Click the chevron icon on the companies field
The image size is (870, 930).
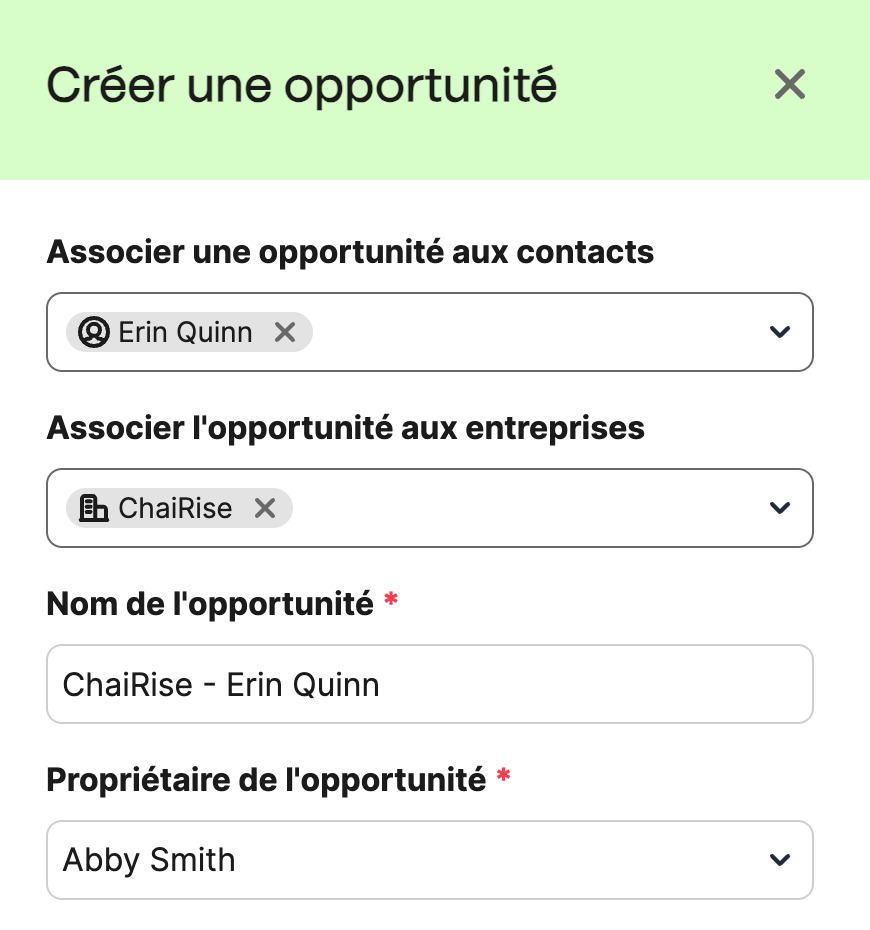click(x=779, y=508)
